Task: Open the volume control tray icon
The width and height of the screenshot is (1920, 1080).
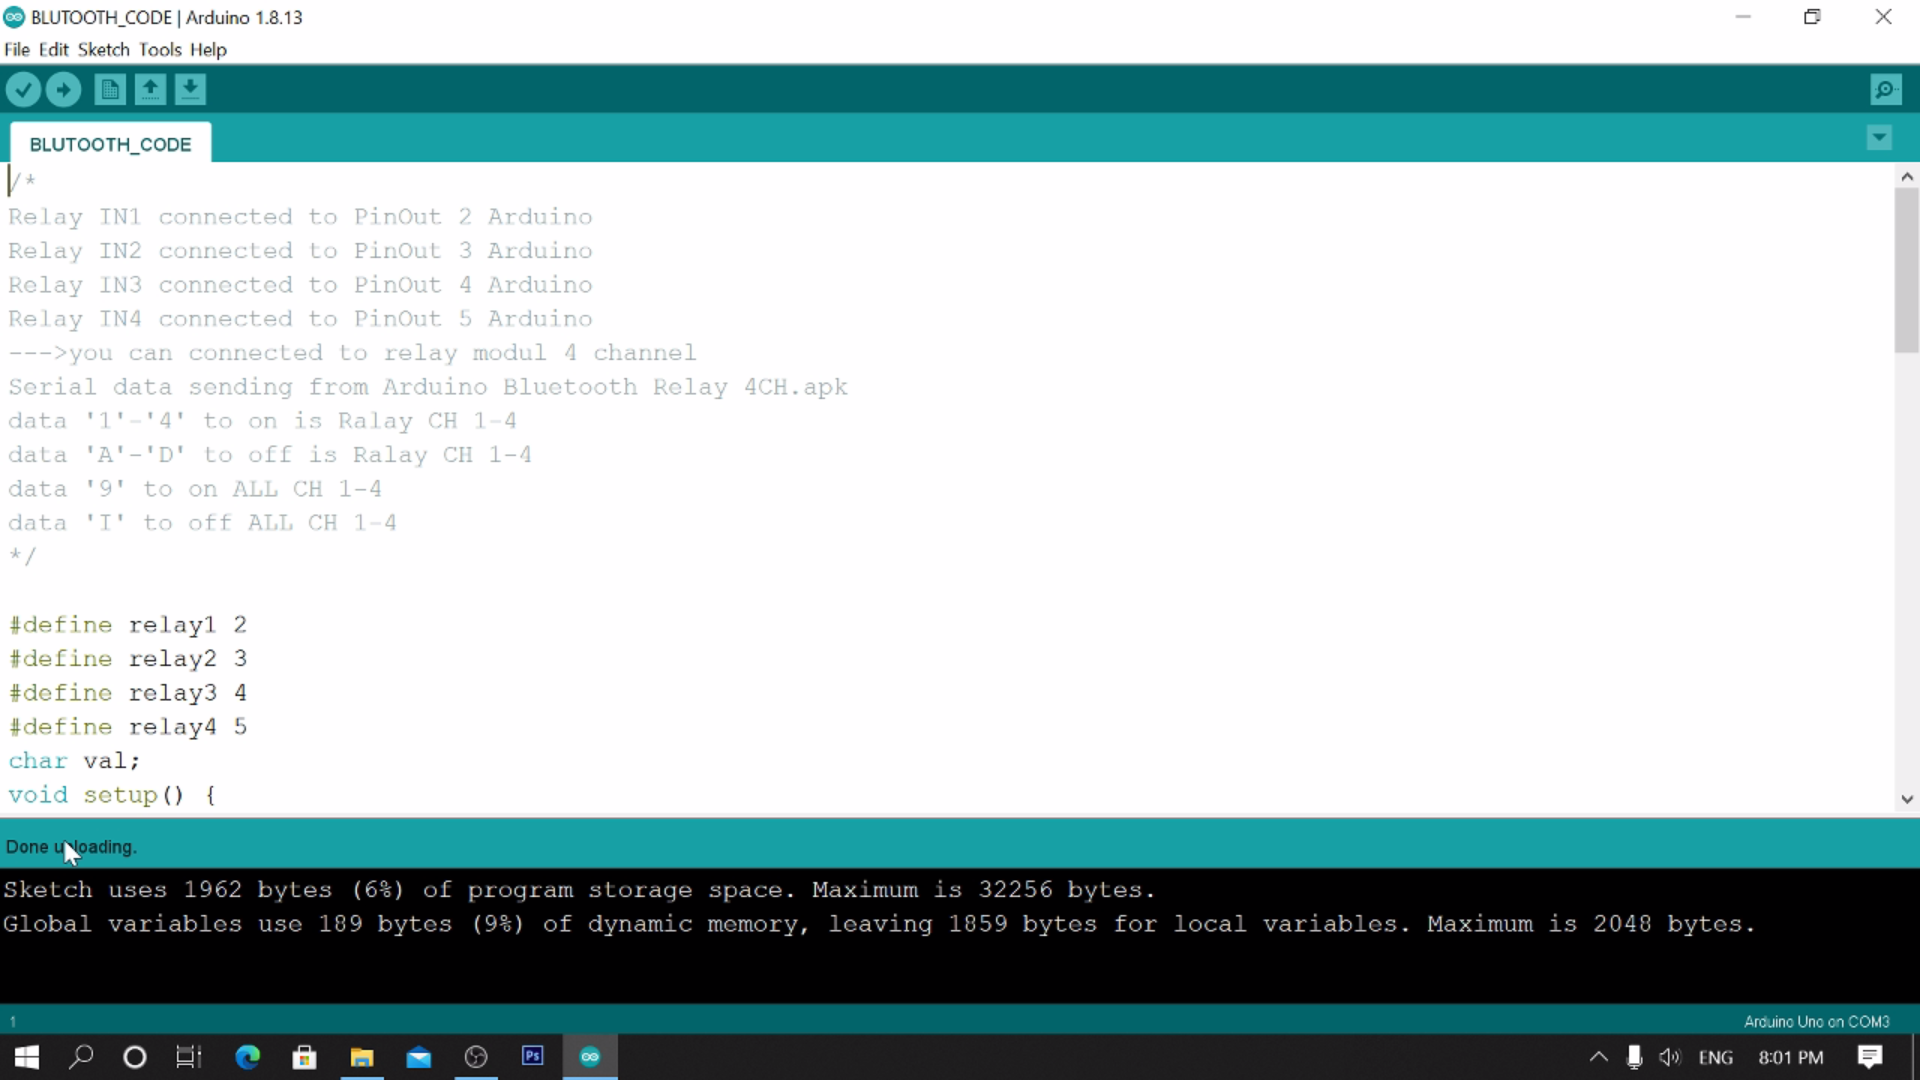Action: 1670,1057
